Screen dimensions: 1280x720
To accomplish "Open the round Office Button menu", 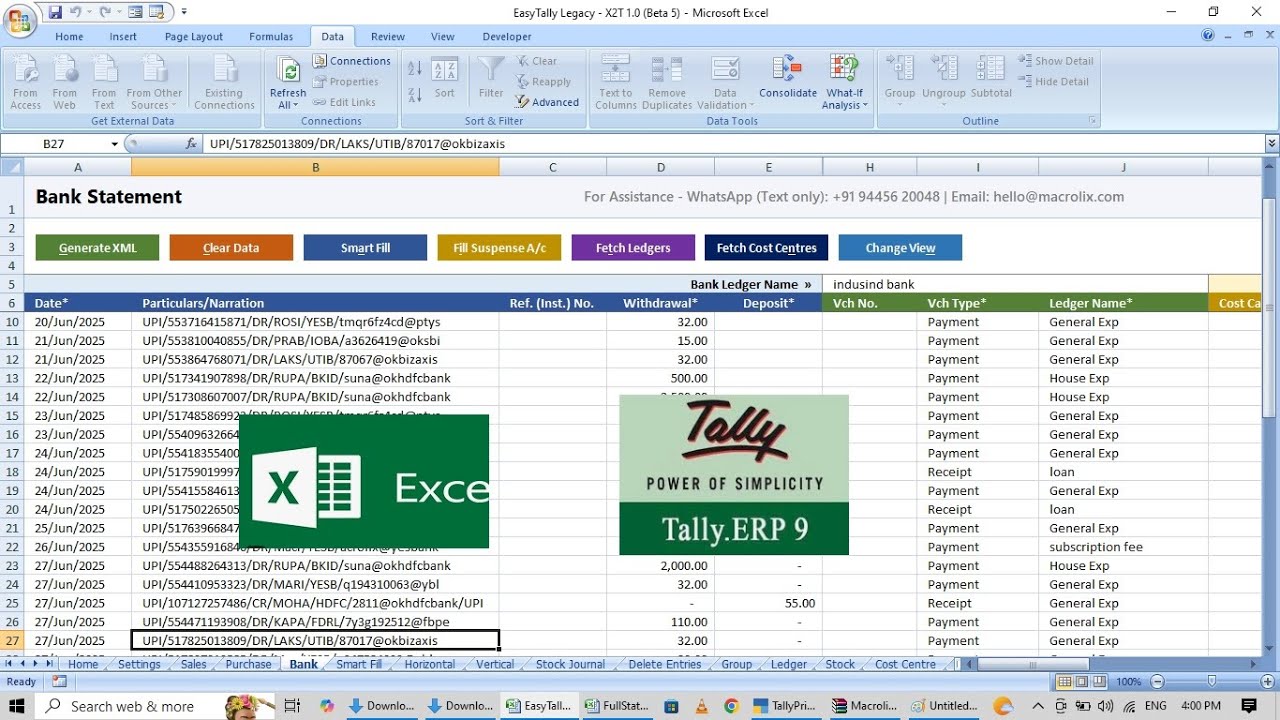I will pos(19,19).
